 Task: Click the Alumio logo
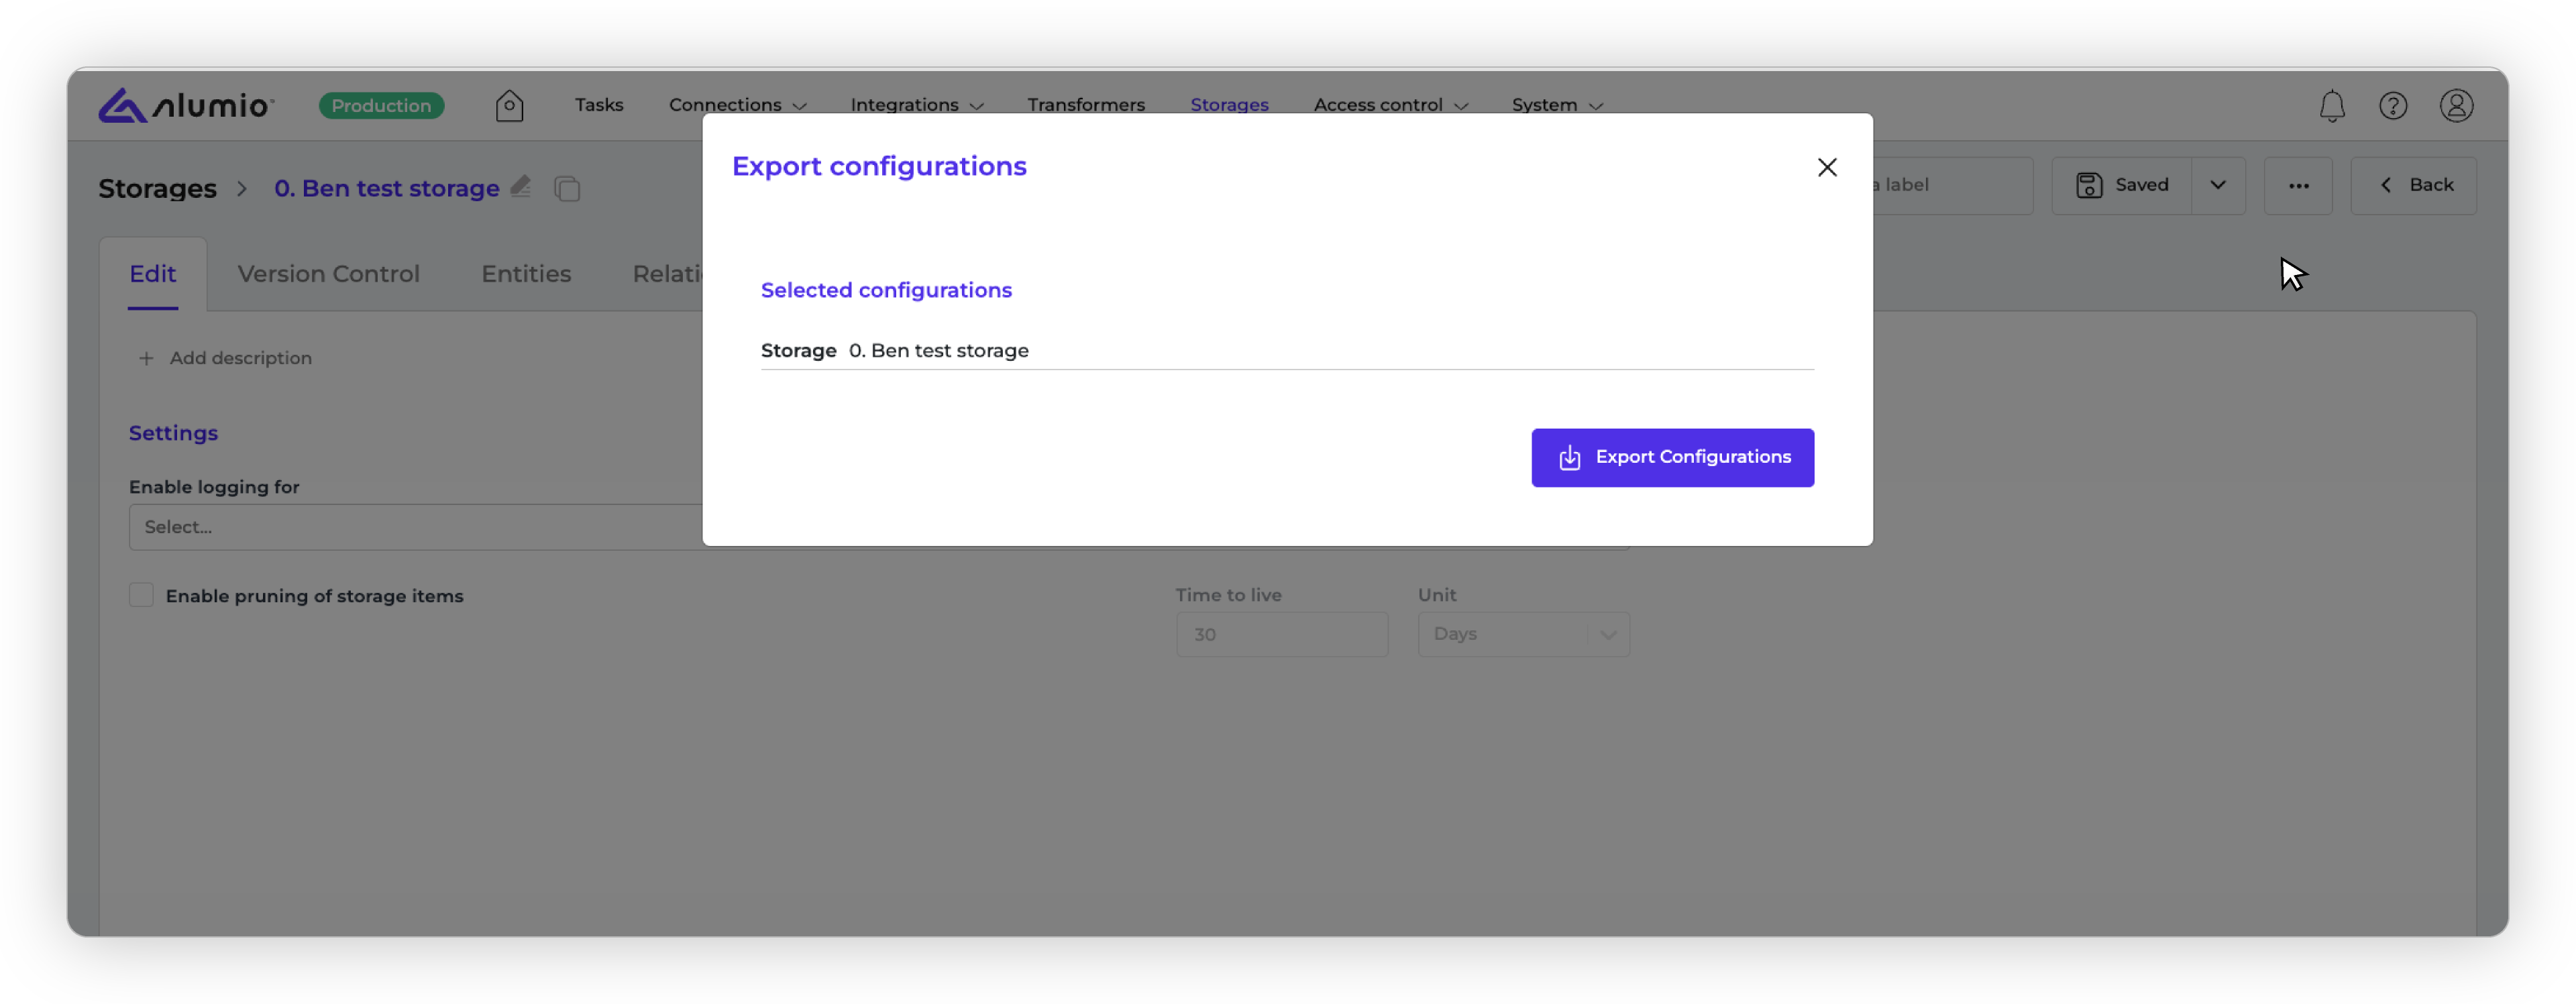tap(185, 105)
